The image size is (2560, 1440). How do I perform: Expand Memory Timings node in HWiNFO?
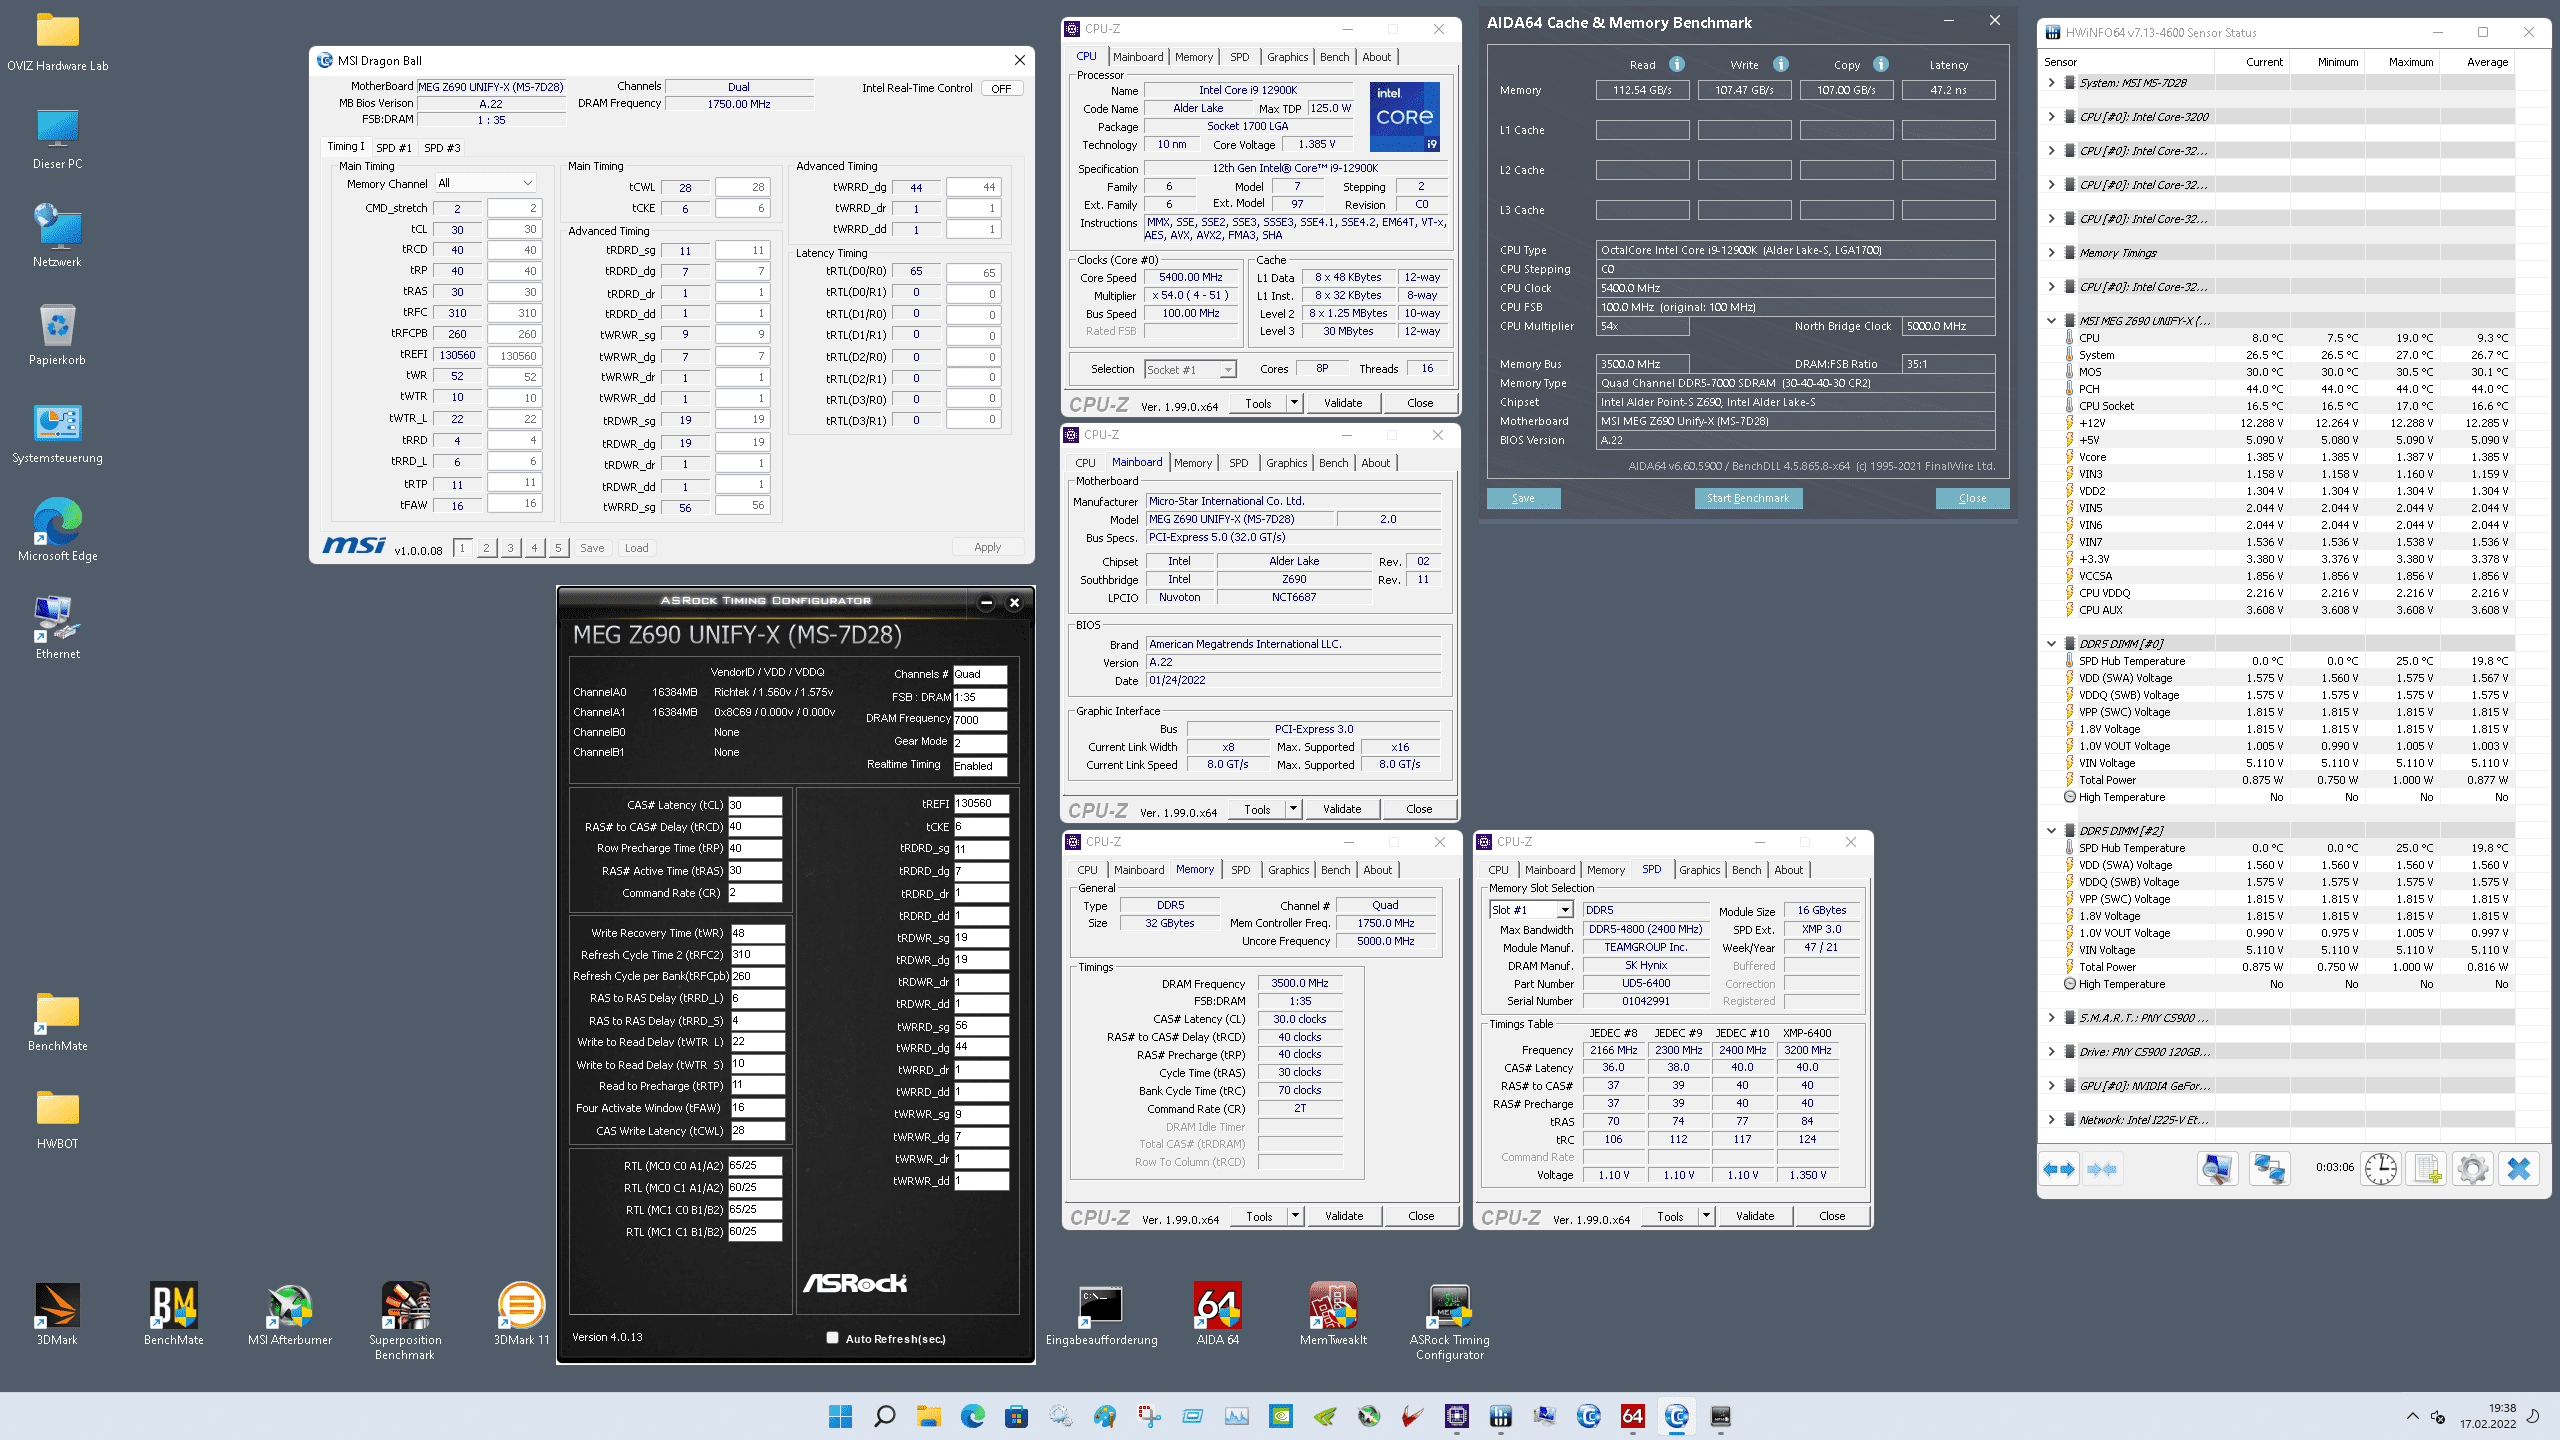[2052, 253]
